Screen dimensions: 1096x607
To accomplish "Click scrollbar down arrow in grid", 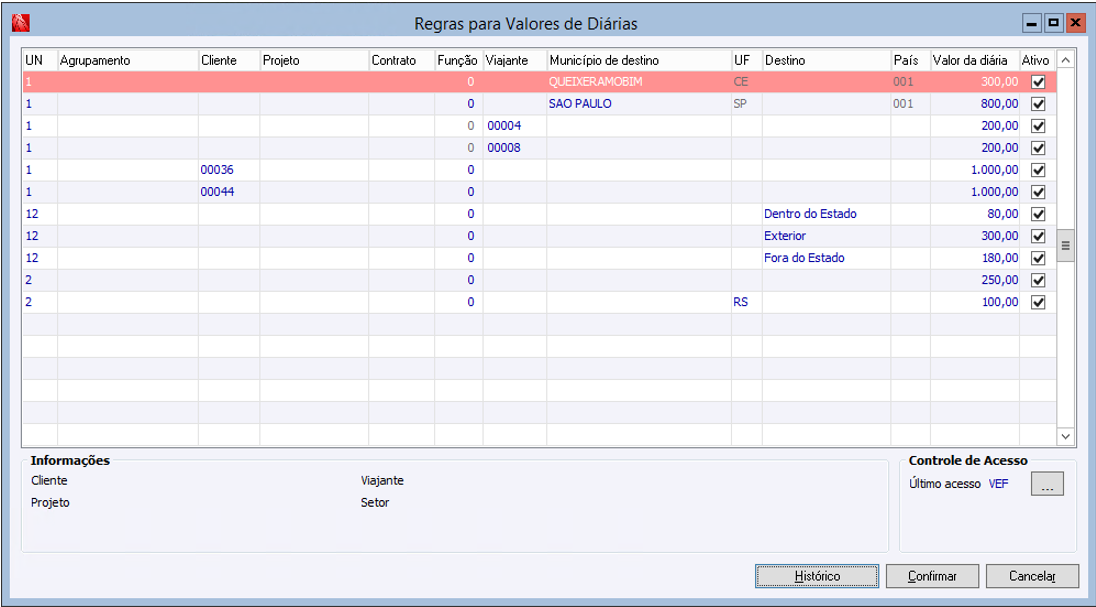I will [1065, 436].
